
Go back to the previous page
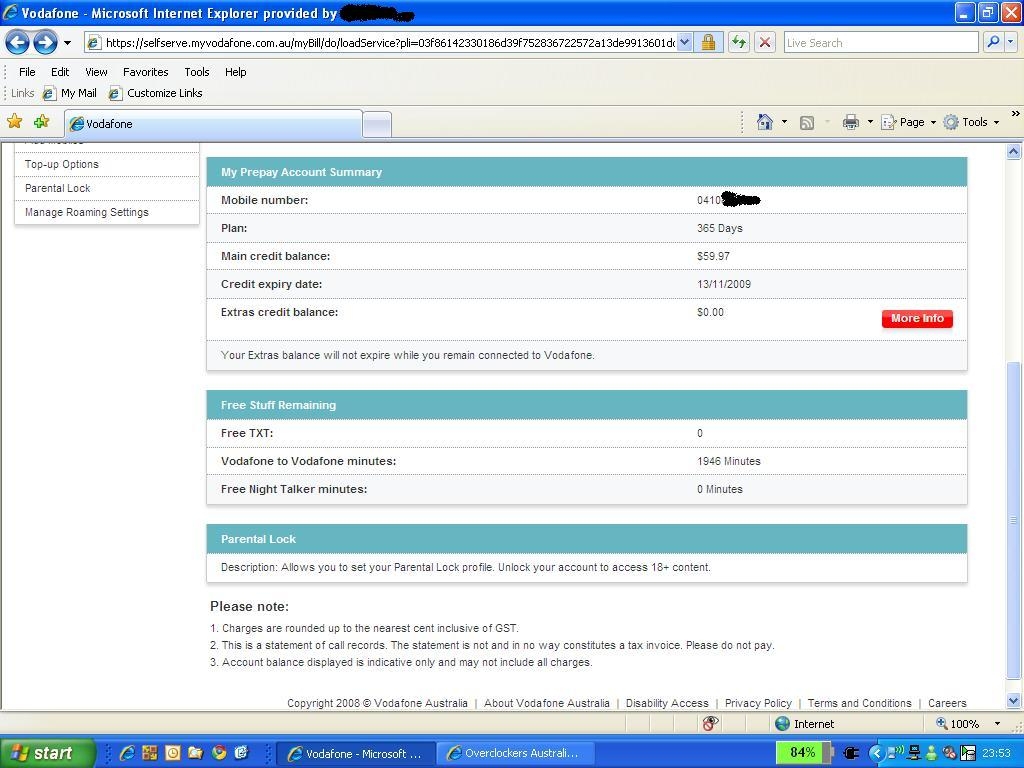(x=18, y=43)
